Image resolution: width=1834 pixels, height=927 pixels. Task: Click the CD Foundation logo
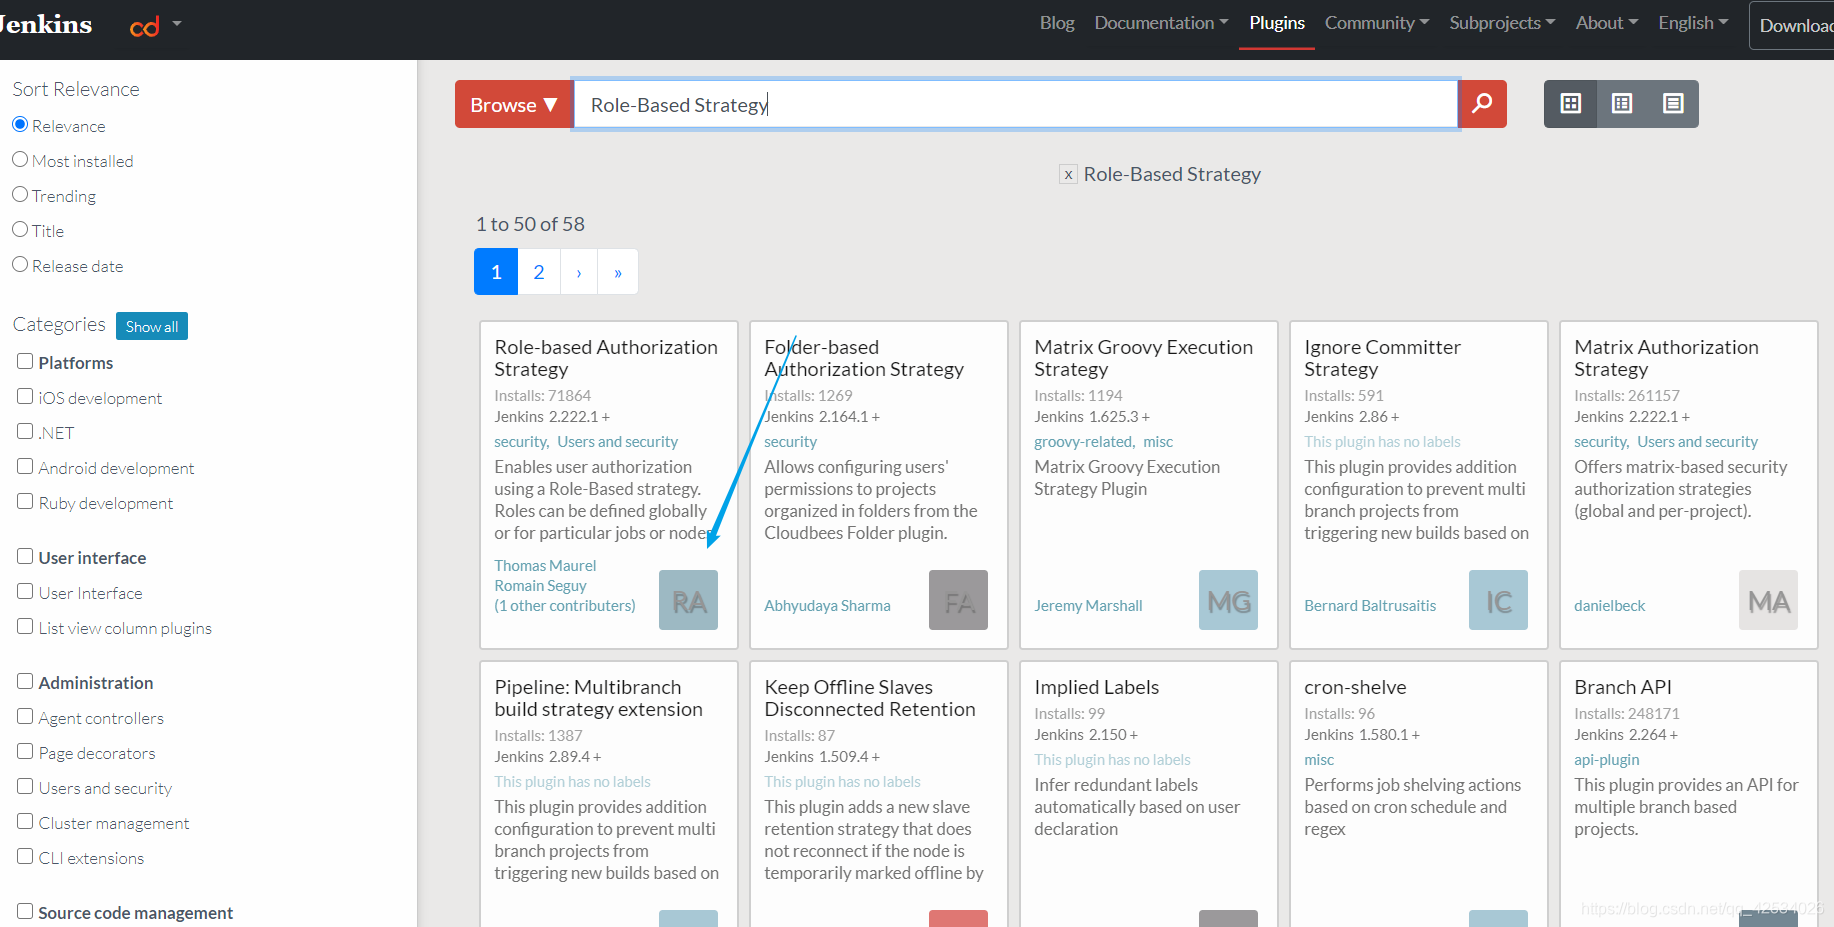point(145,27)
